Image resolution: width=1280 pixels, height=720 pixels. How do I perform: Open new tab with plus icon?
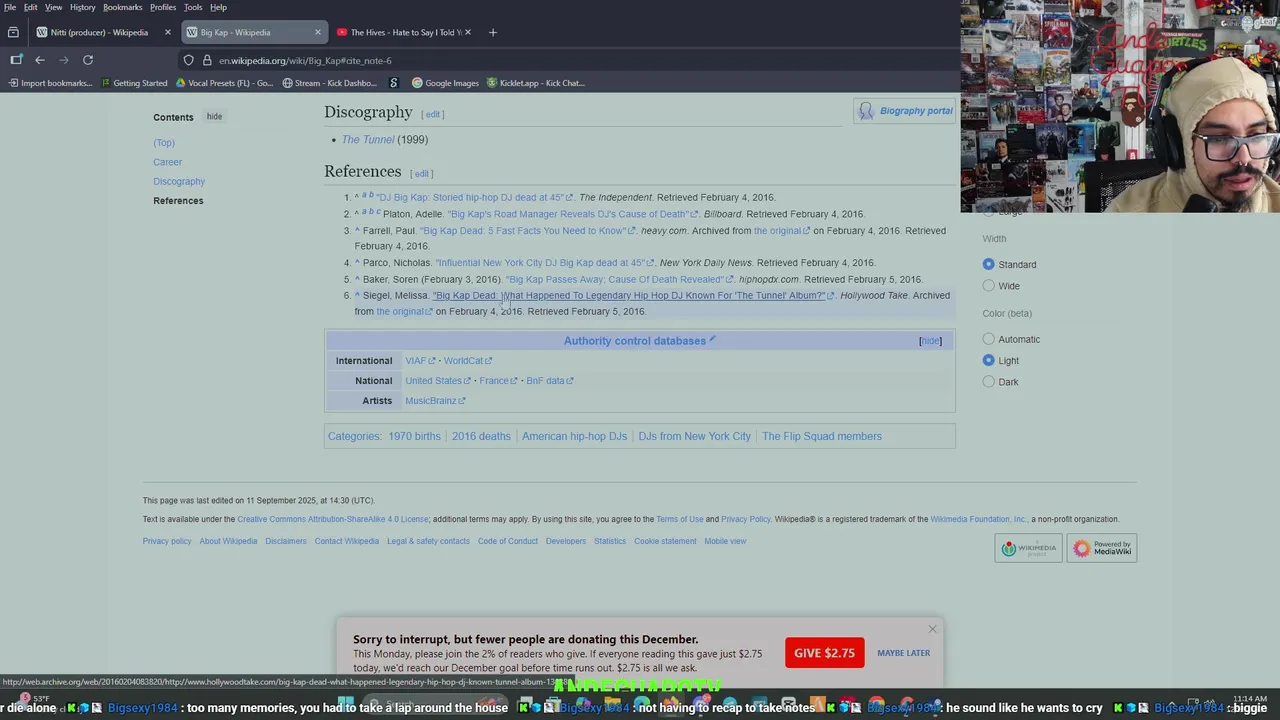point(492,32)
